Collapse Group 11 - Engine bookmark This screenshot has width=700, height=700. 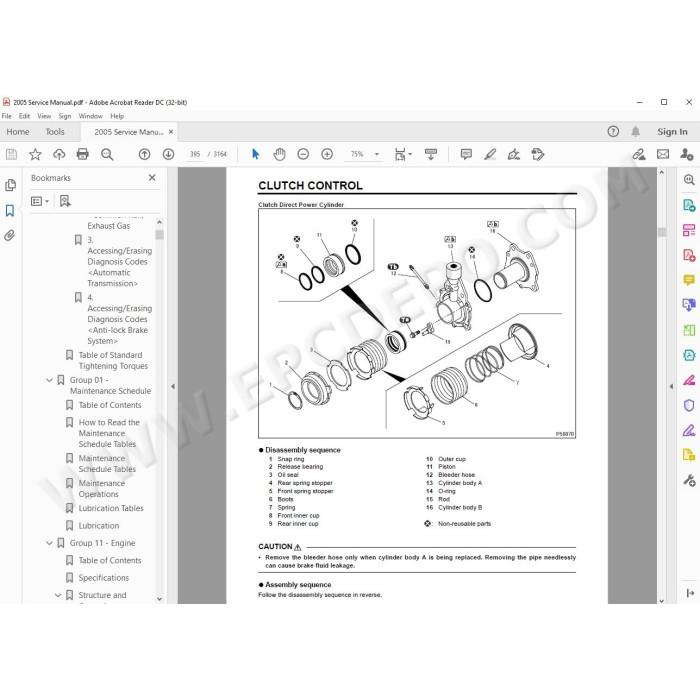(50, 543)
